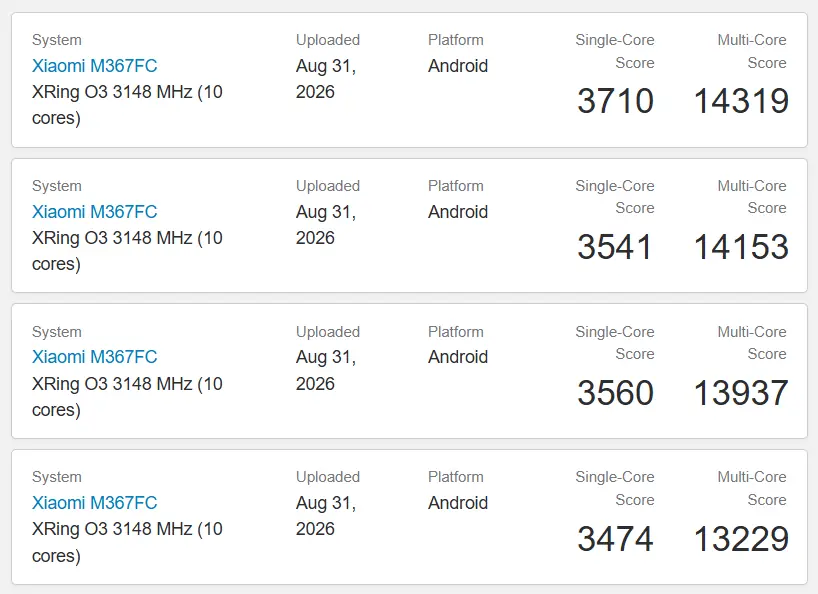Click XRing O3 processor text in first card
The width and height of the screenshot is (818, 594).
click(x=127, y=105)
